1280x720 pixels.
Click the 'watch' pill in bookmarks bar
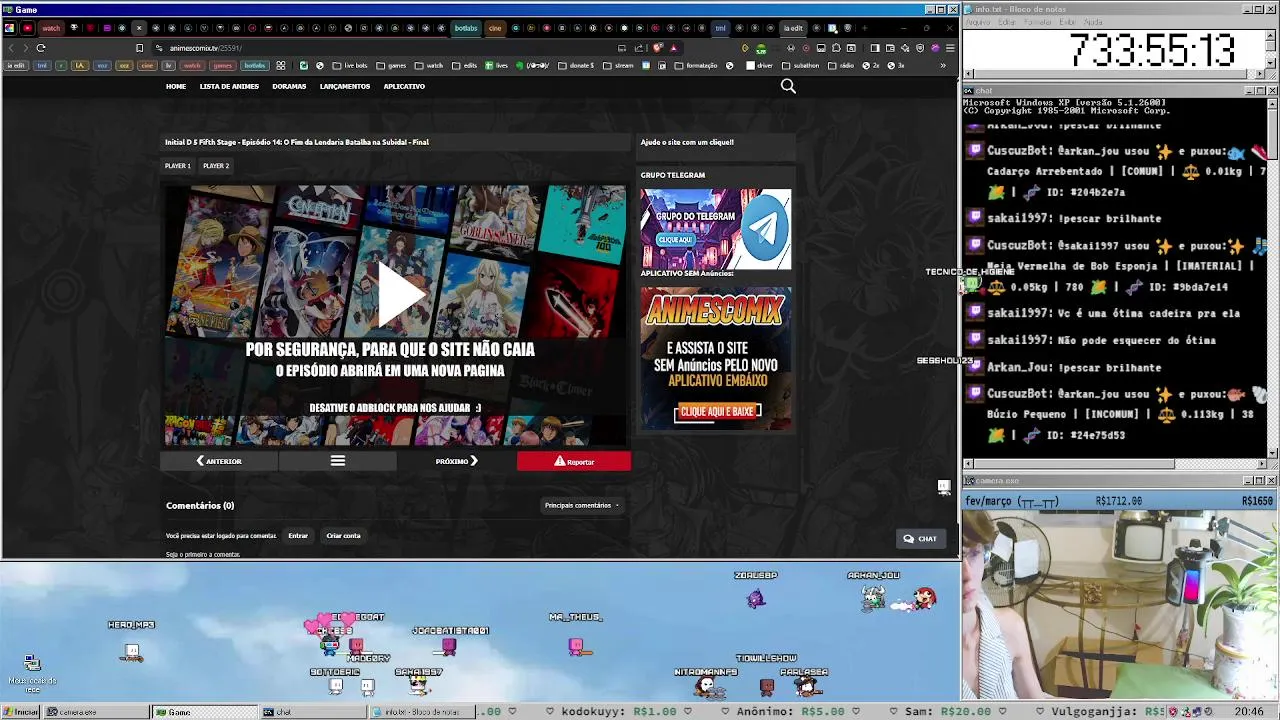click(192, 66)
